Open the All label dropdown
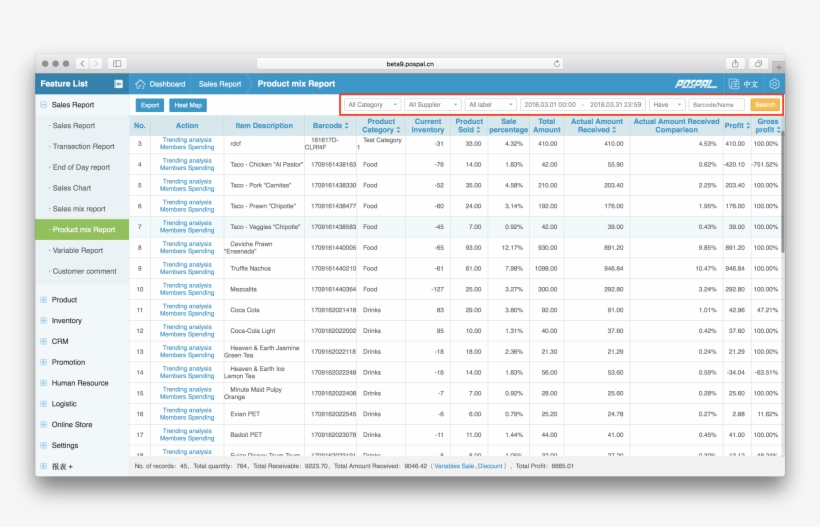The height and width of the screenshot is (527, 820). point(491,105)
